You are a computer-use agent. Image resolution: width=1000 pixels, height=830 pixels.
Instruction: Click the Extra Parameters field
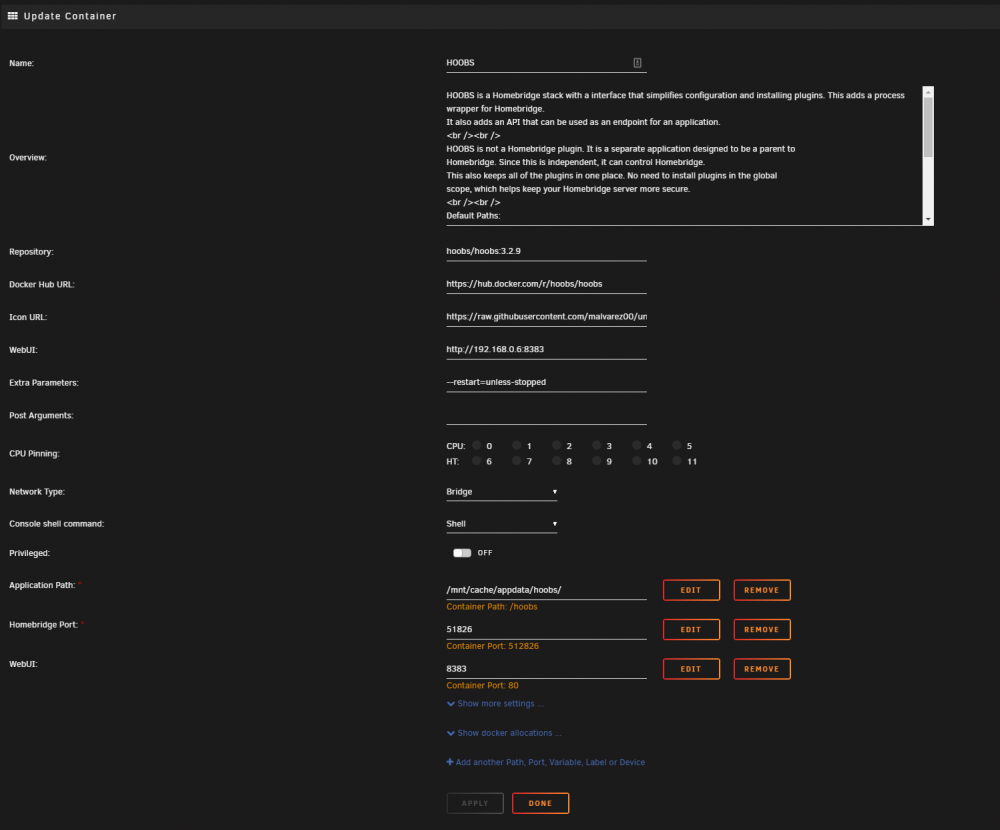click(x=547, y=382)
